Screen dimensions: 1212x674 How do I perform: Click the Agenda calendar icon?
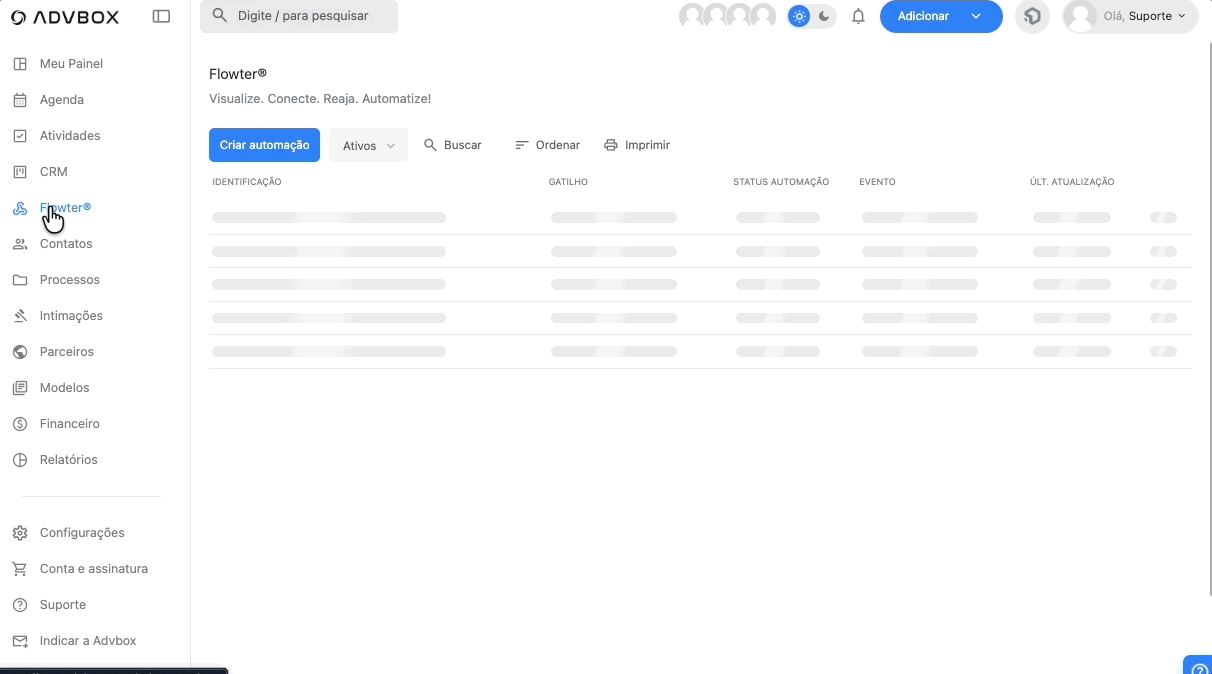pyautogui.click(x=20, y=100)
